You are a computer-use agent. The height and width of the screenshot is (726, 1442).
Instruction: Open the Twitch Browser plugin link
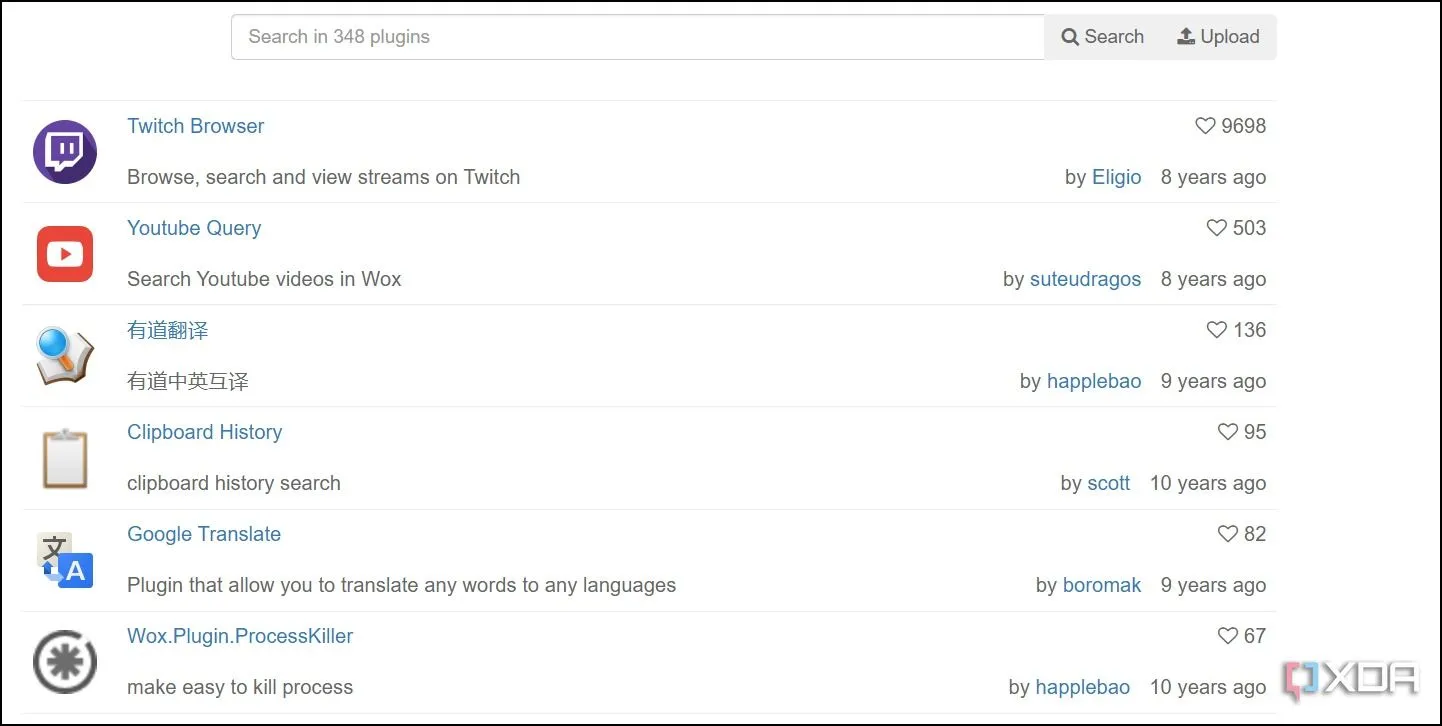tap(196, 126)
